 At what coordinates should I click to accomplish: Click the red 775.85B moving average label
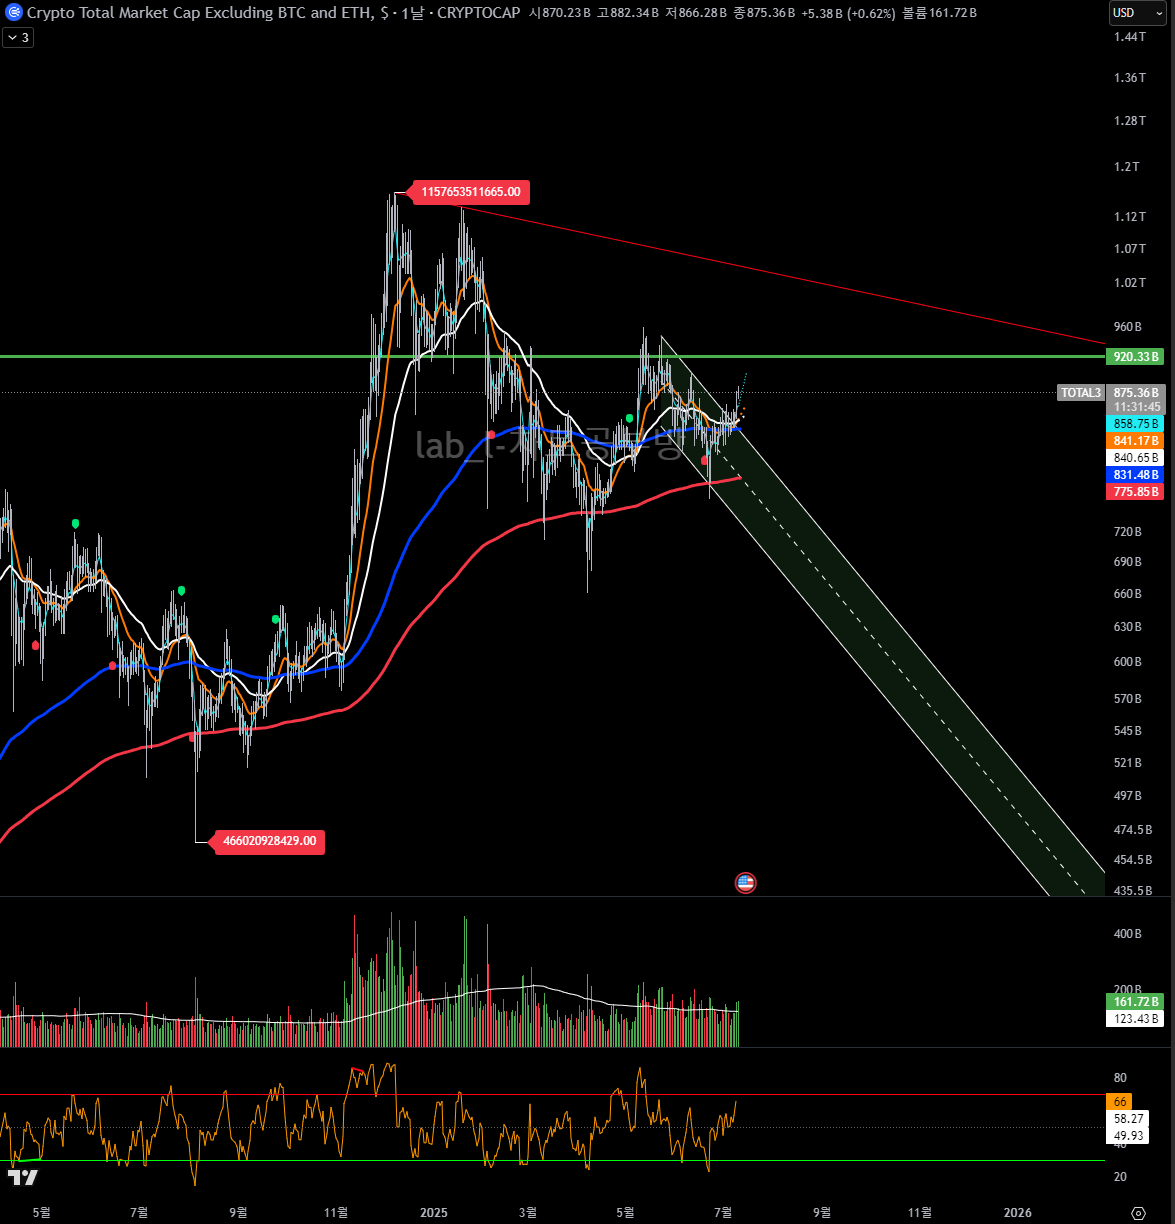(x=1136, y=492)
